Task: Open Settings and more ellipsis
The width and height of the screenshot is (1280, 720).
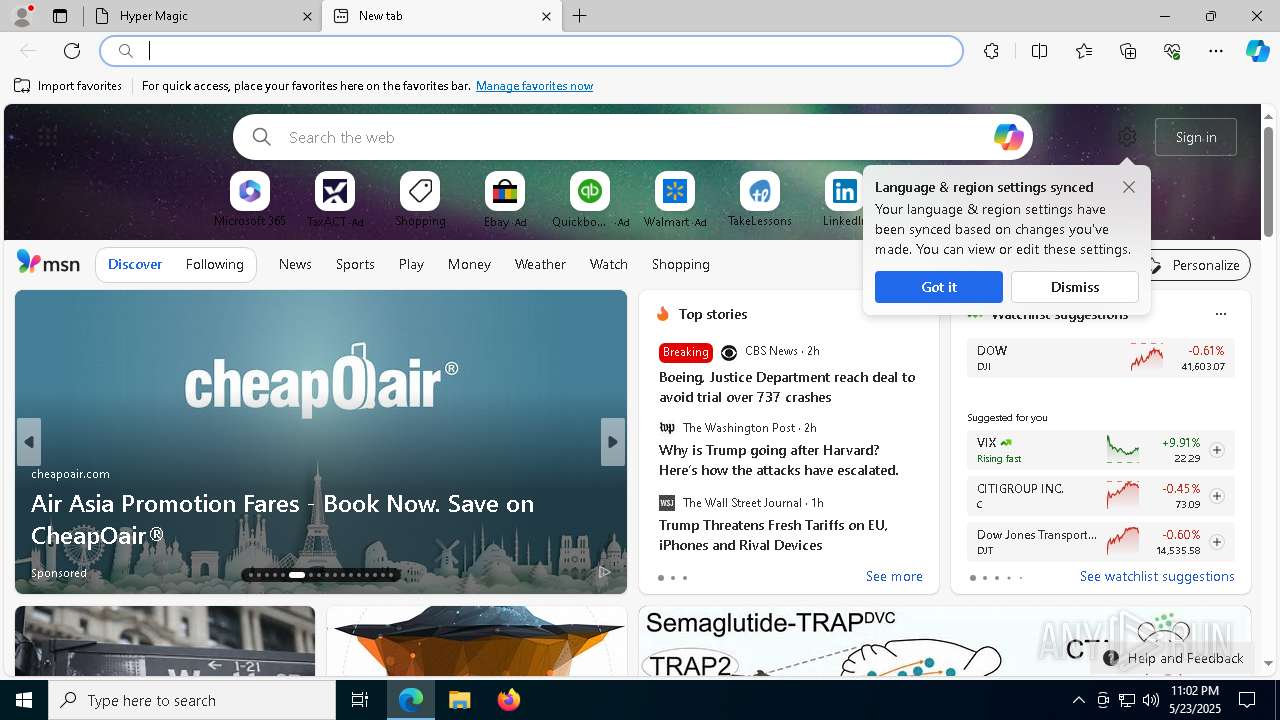Action: 1216,51
